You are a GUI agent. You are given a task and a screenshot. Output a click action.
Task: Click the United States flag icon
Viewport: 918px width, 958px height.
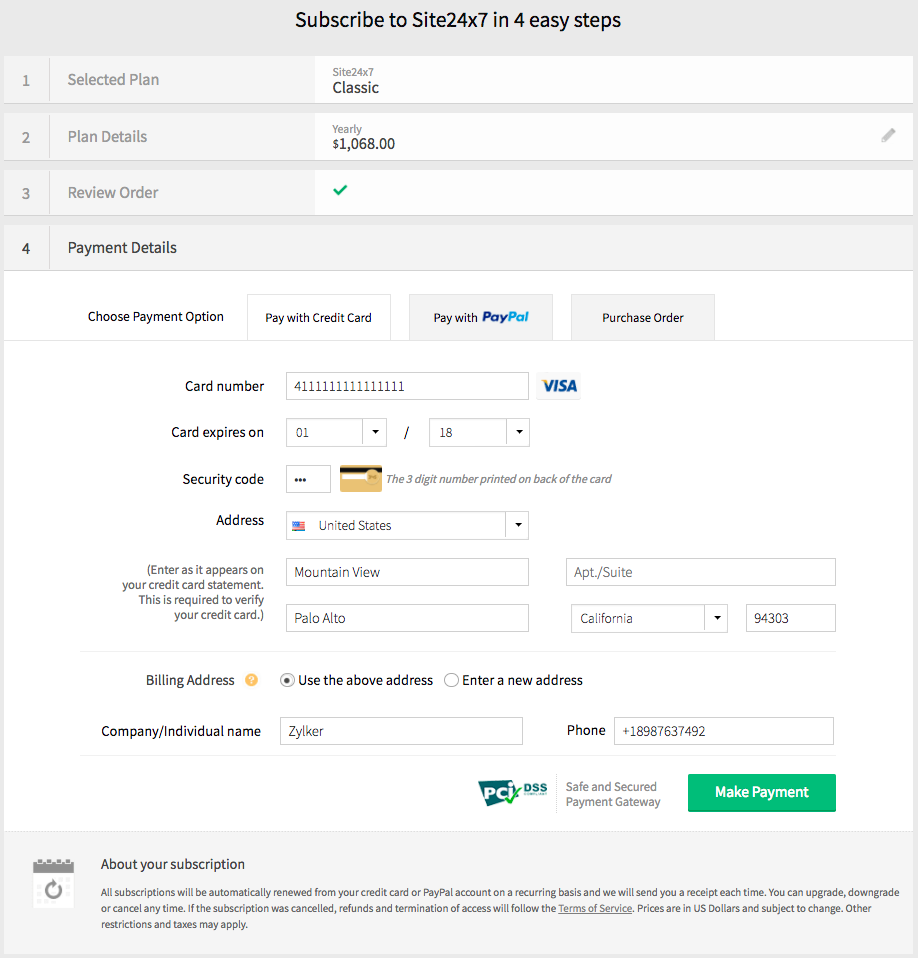[x=299, y=526]
